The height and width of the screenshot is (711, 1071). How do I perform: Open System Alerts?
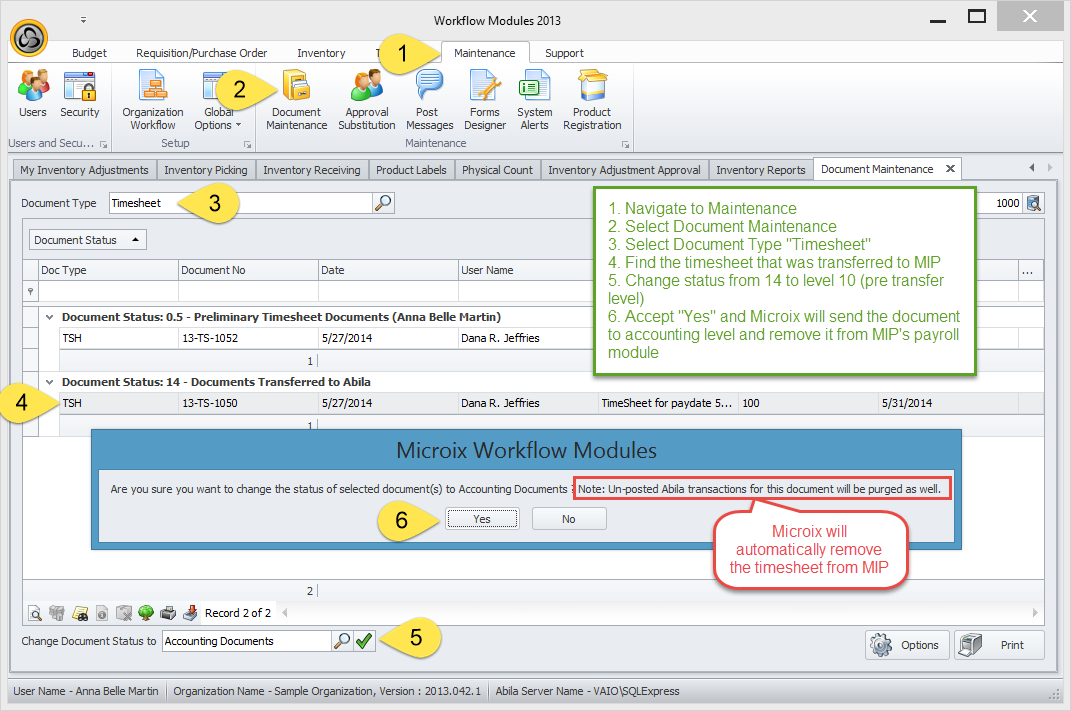point(535,101)
